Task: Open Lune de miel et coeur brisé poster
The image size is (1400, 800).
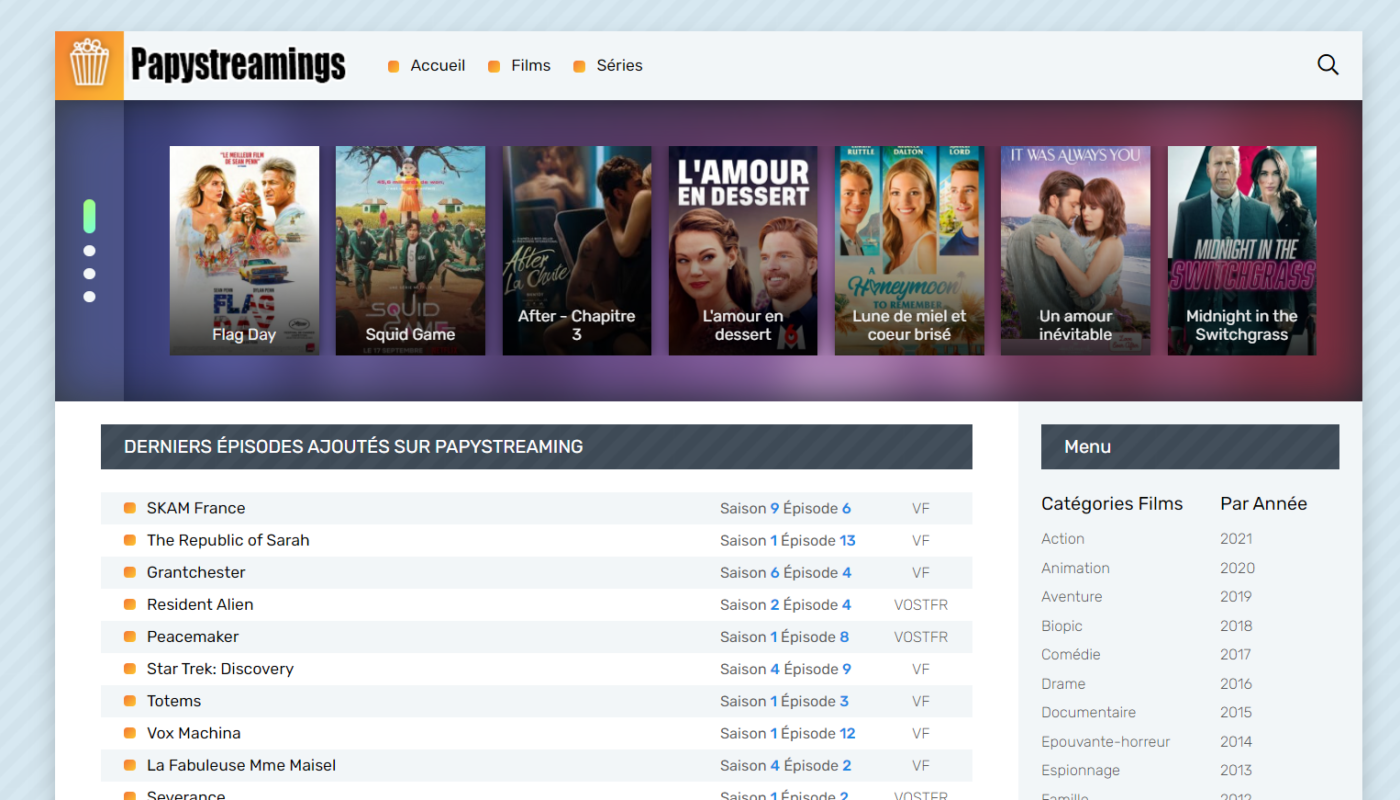Action: click(909, 251)
